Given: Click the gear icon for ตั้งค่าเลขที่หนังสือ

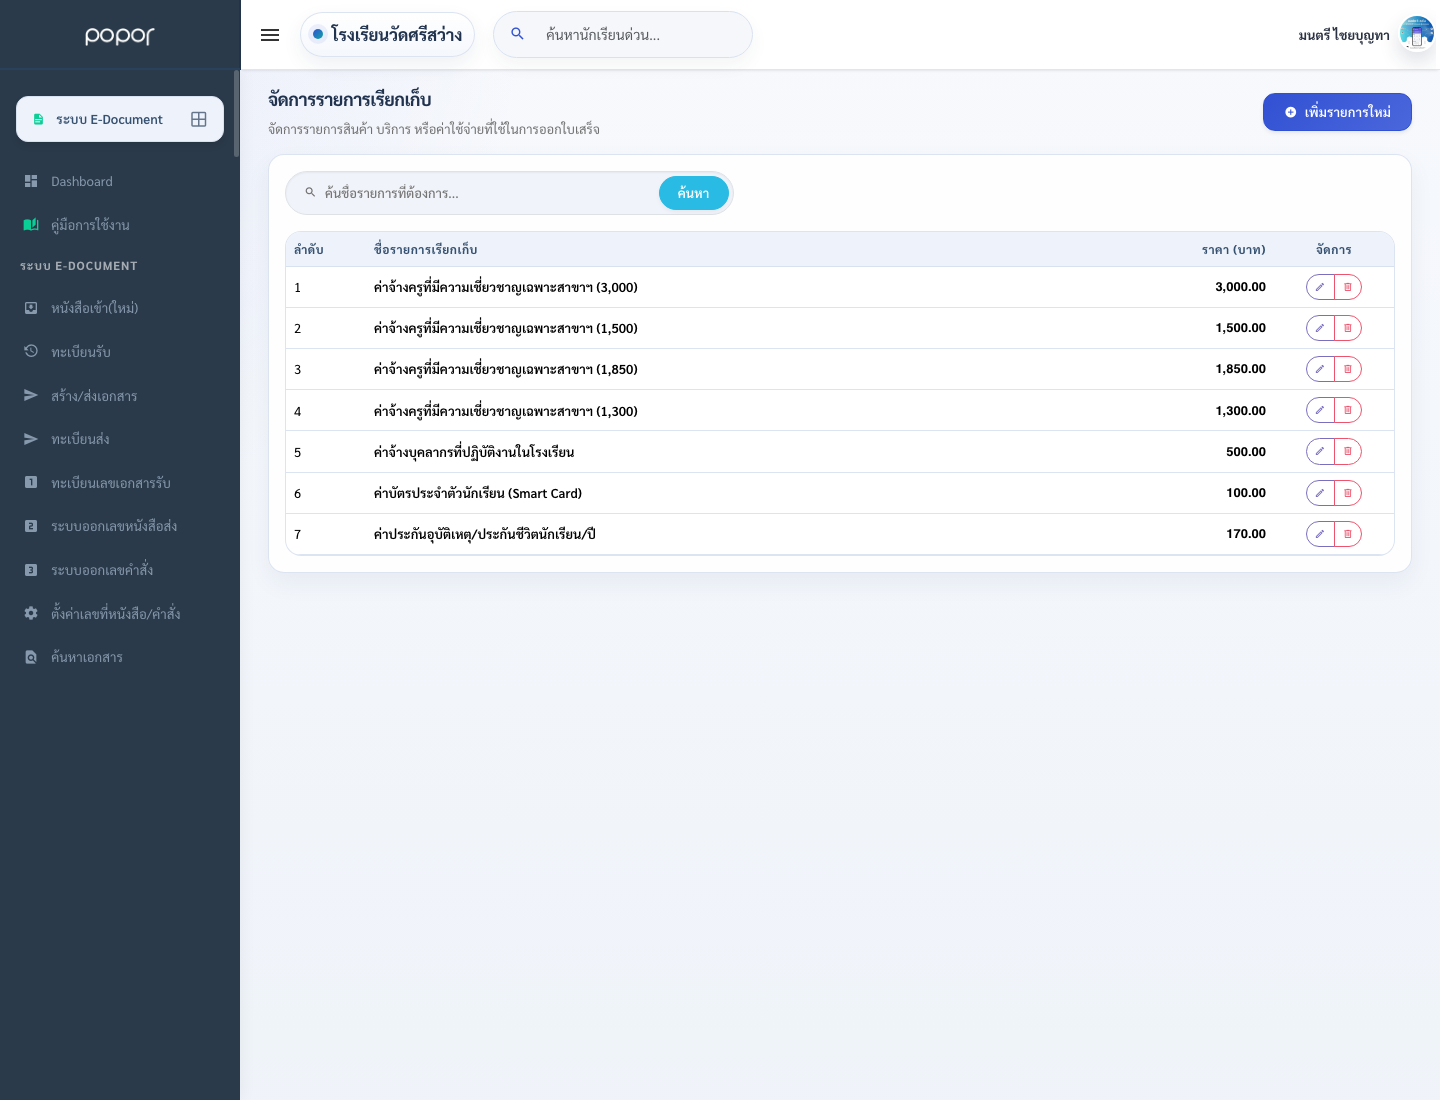Looking at the screenshot, I should point(31,613).
